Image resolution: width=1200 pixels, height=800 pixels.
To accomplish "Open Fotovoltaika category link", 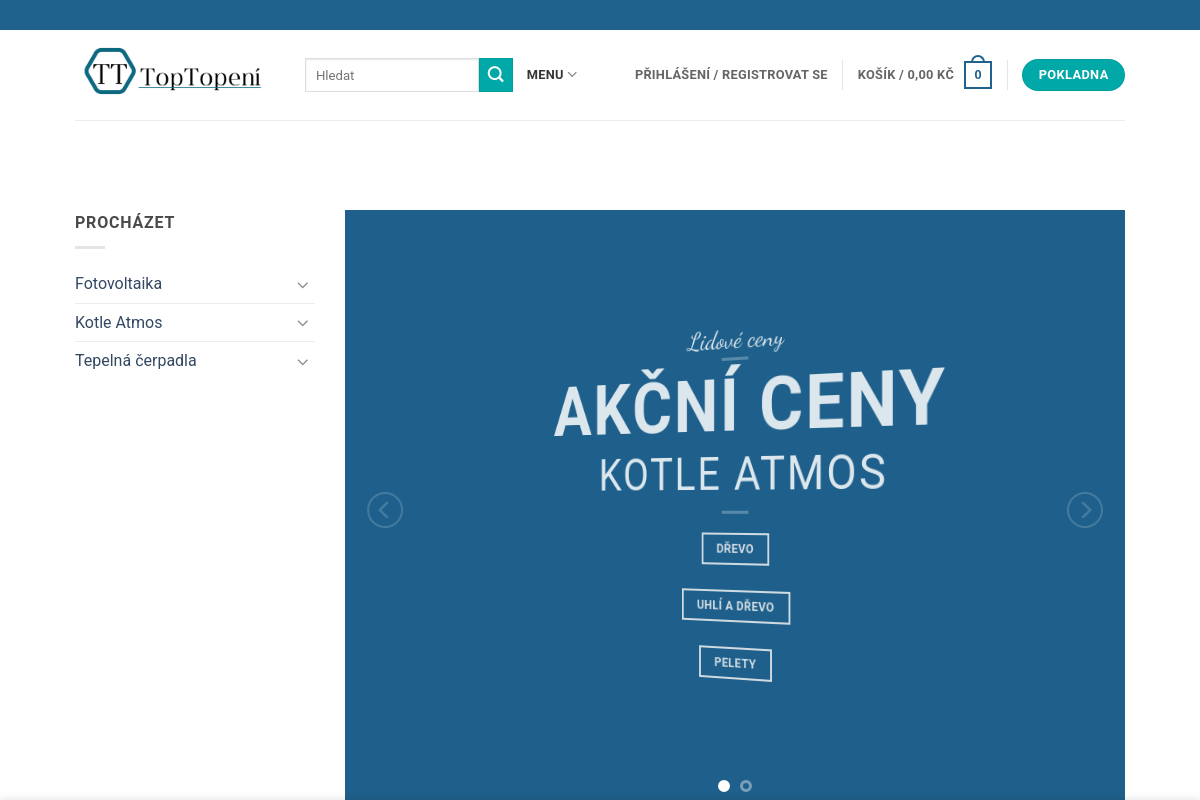I will 118,284.
